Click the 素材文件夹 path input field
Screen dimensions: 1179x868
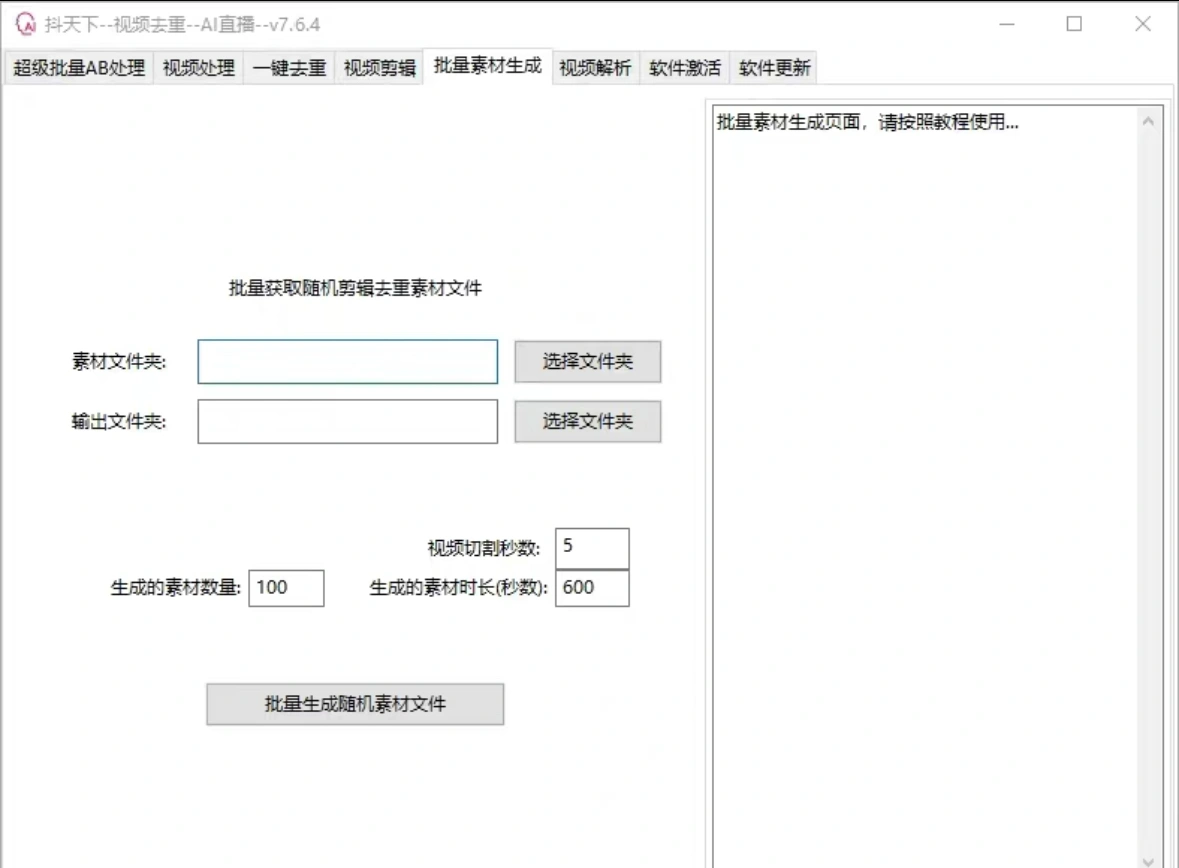347,362
